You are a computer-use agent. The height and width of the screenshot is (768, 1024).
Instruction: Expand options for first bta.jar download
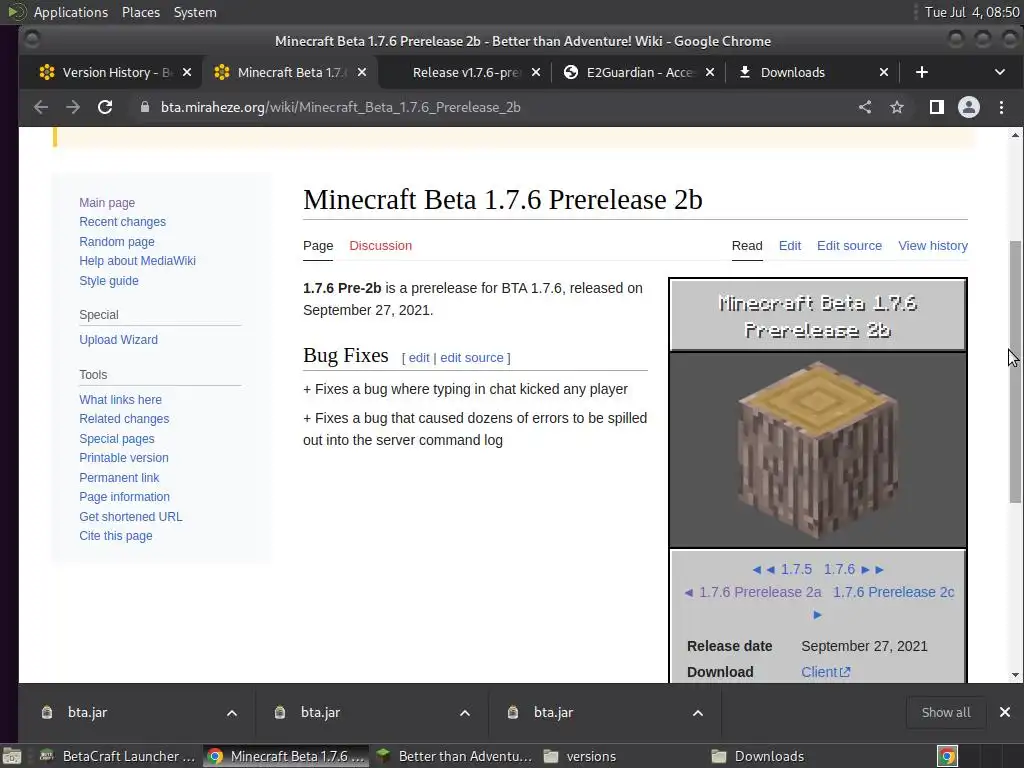click(232, 713)
